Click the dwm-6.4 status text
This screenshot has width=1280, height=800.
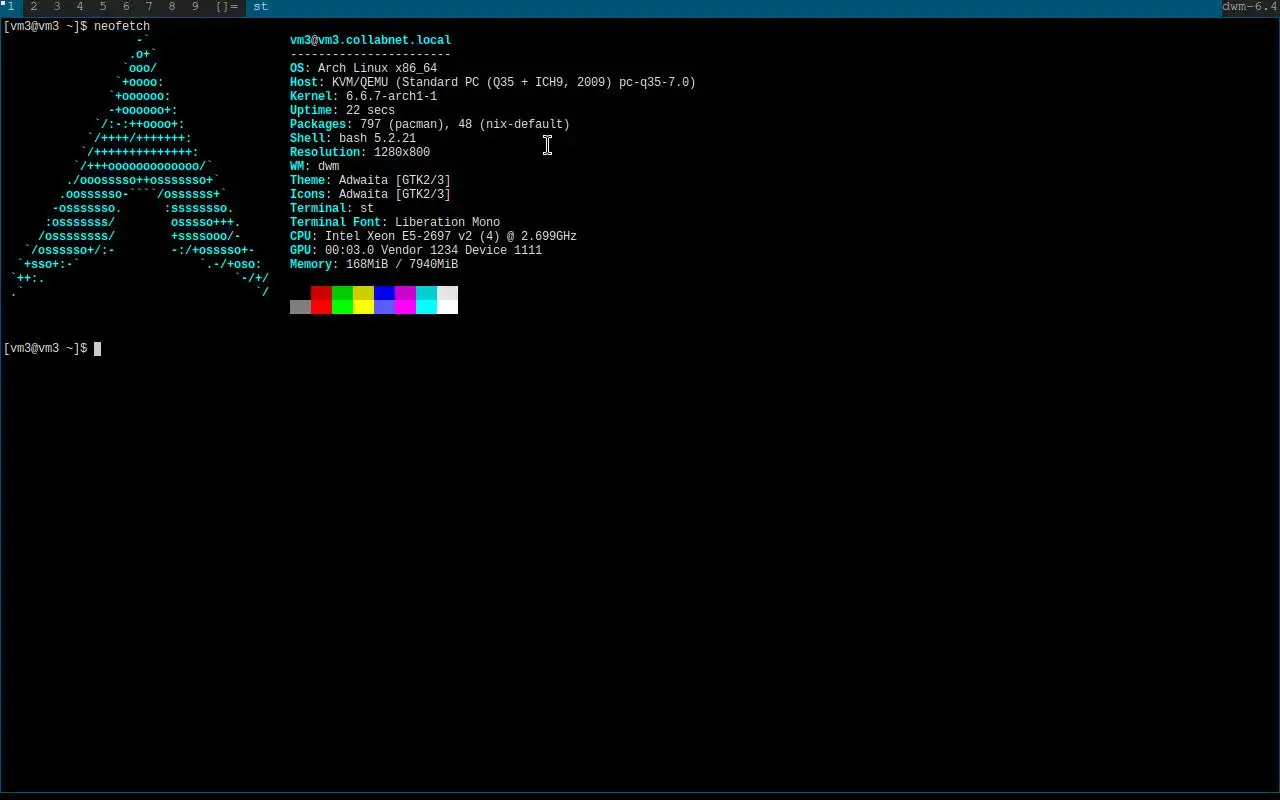tap(1250, 7)
